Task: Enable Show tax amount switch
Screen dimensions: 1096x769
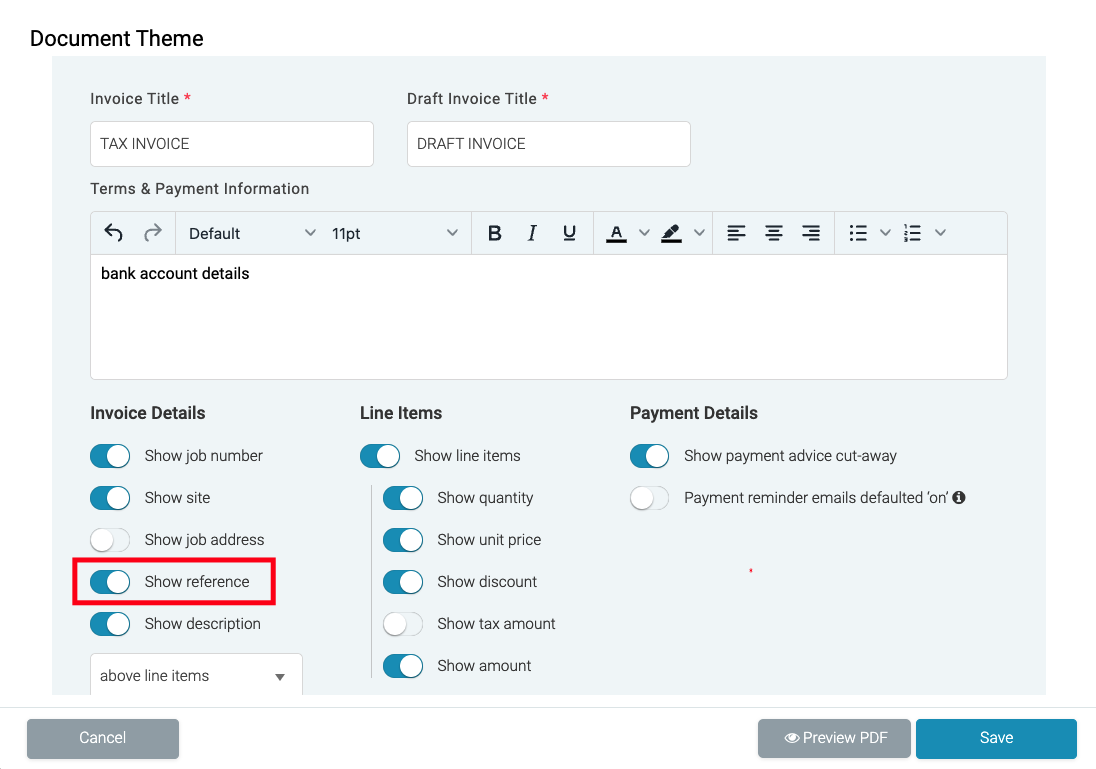Action: coord(403,624)
